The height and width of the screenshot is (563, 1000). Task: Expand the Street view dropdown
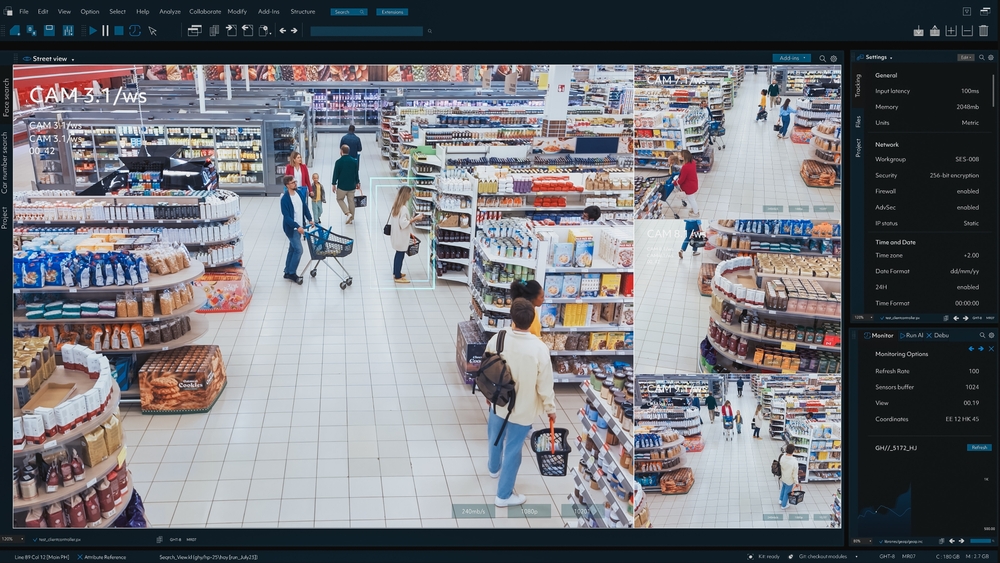point(73,59)
